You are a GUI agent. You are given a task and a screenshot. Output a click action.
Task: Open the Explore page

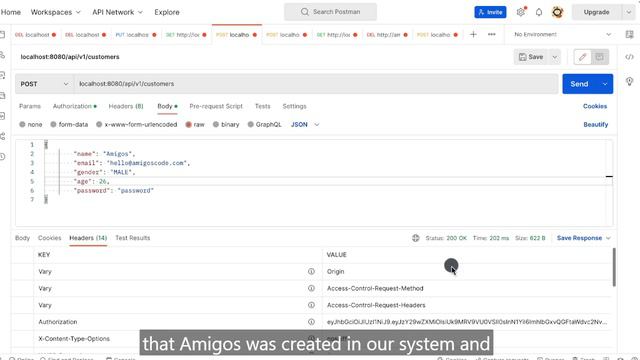coord(167,12)
